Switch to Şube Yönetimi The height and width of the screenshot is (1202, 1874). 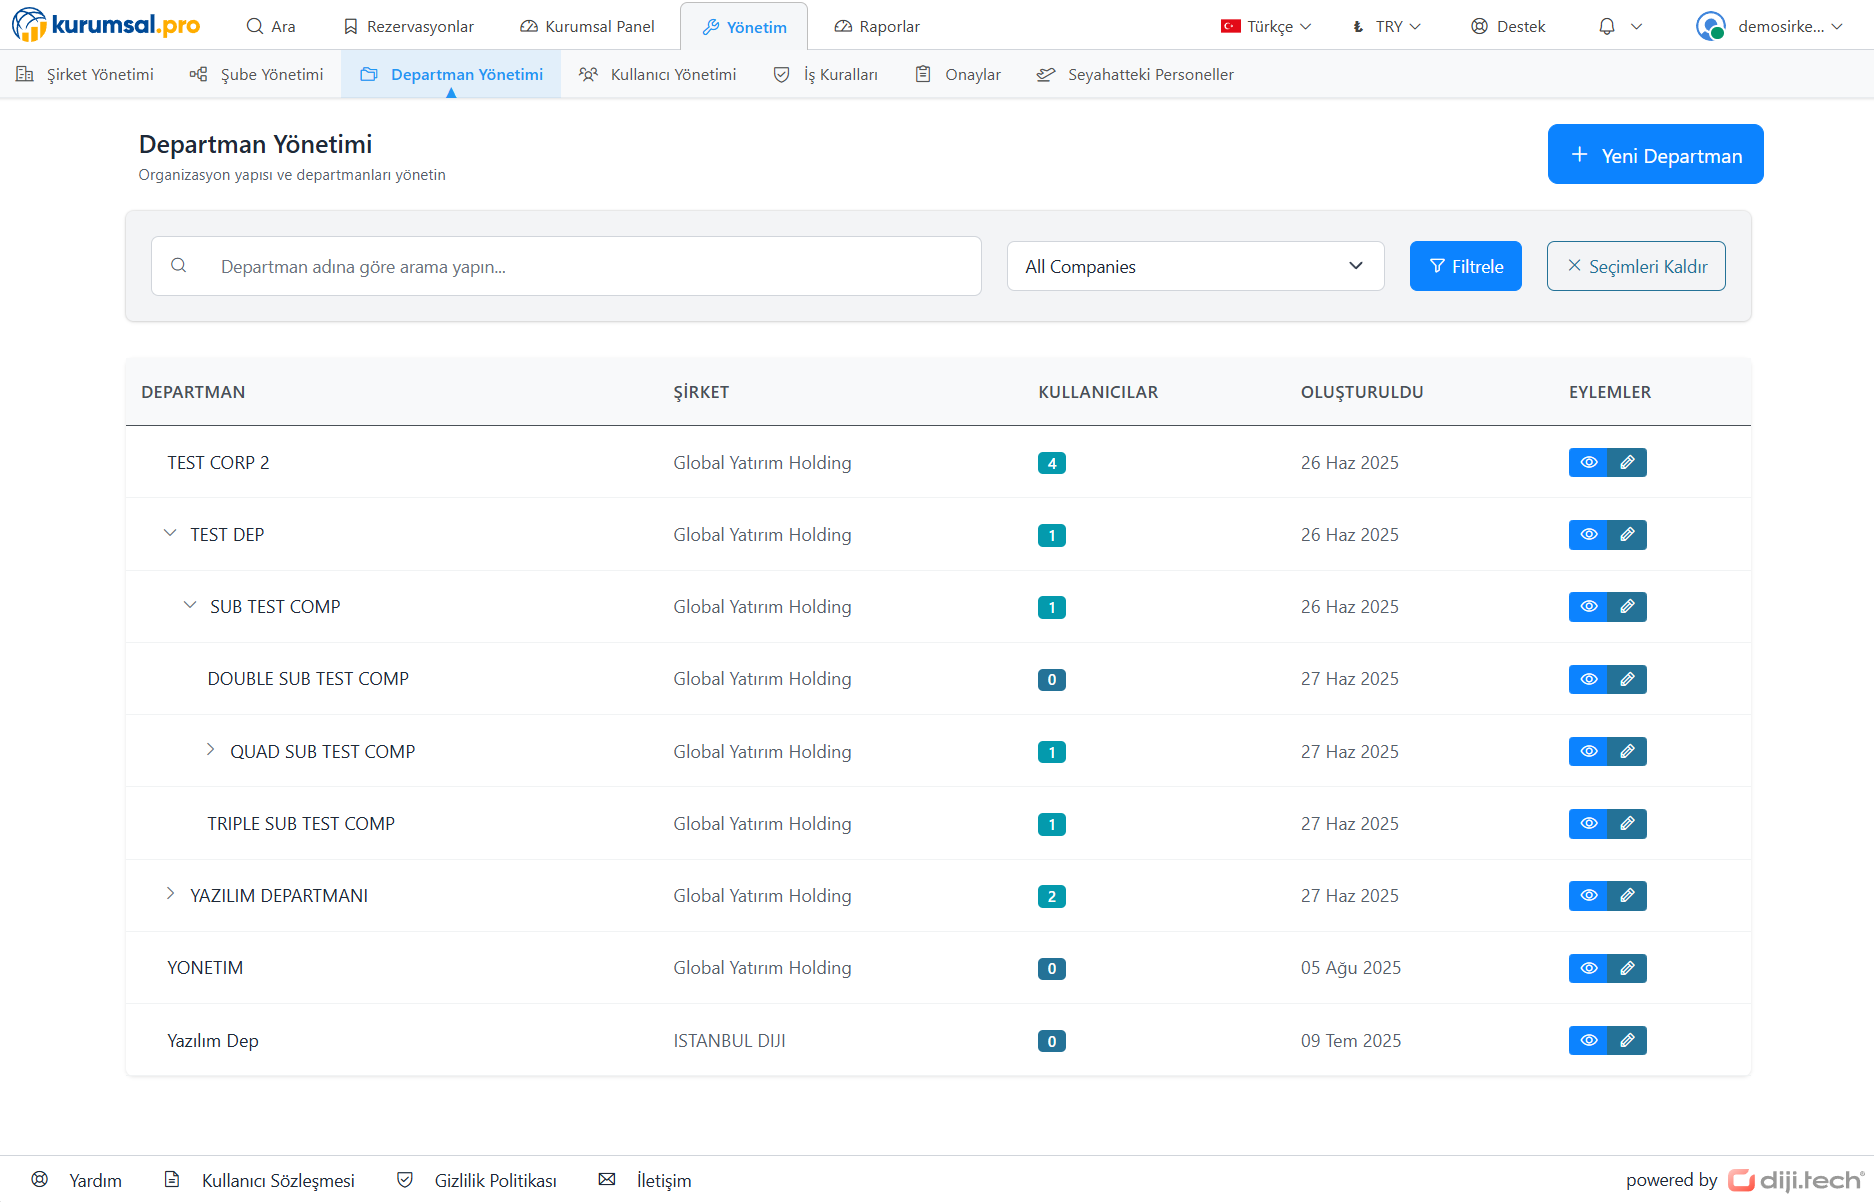point(257,74)
